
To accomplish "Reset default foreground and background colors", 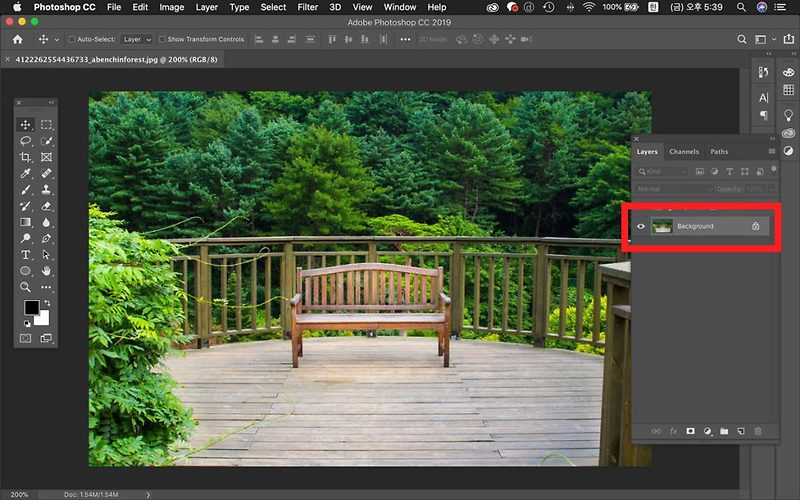I will [x=27, y=323].
